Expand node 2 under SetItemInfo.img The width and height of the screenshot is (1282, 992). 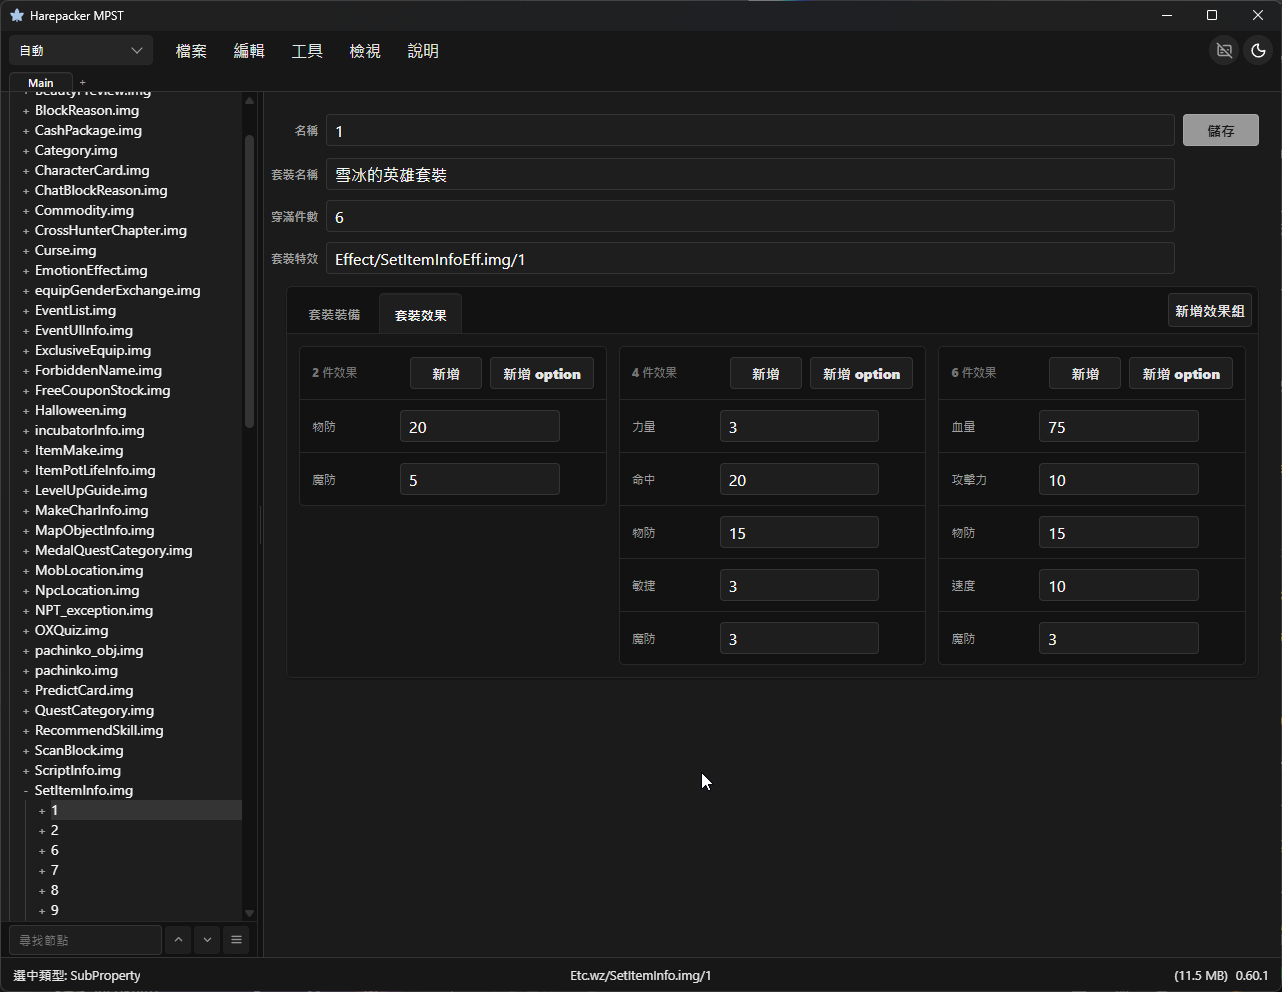click(42, 831)
